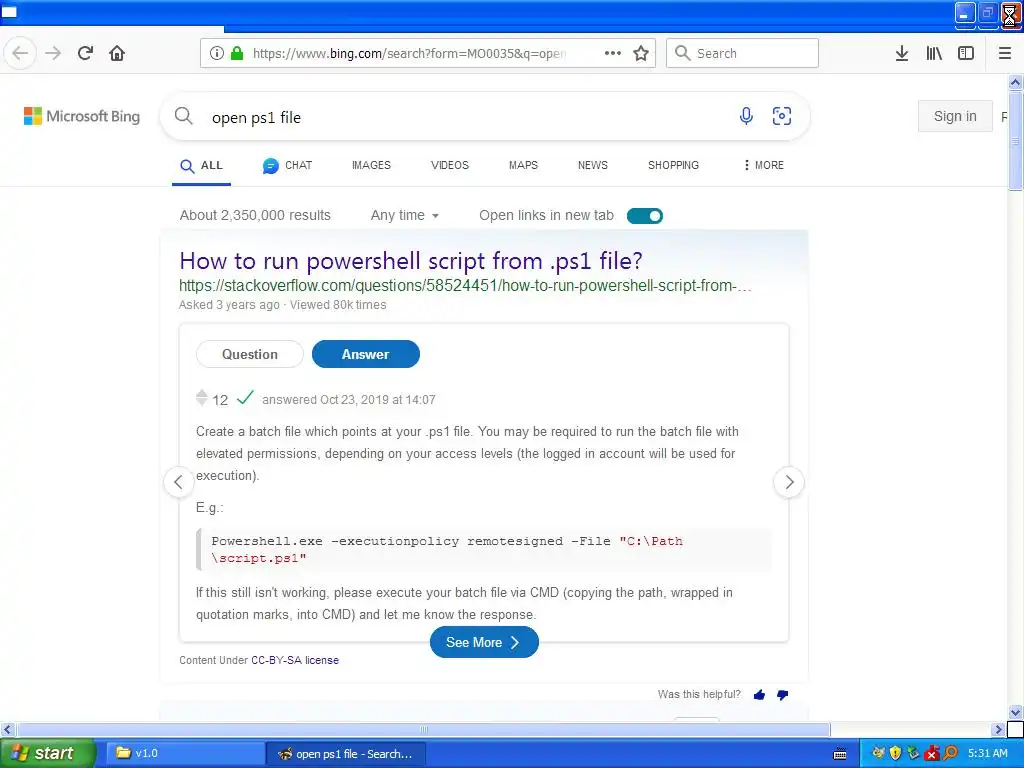Go to the previous answer card
The width and height of the screenshot is (1024, 768).
pos(178,482)
